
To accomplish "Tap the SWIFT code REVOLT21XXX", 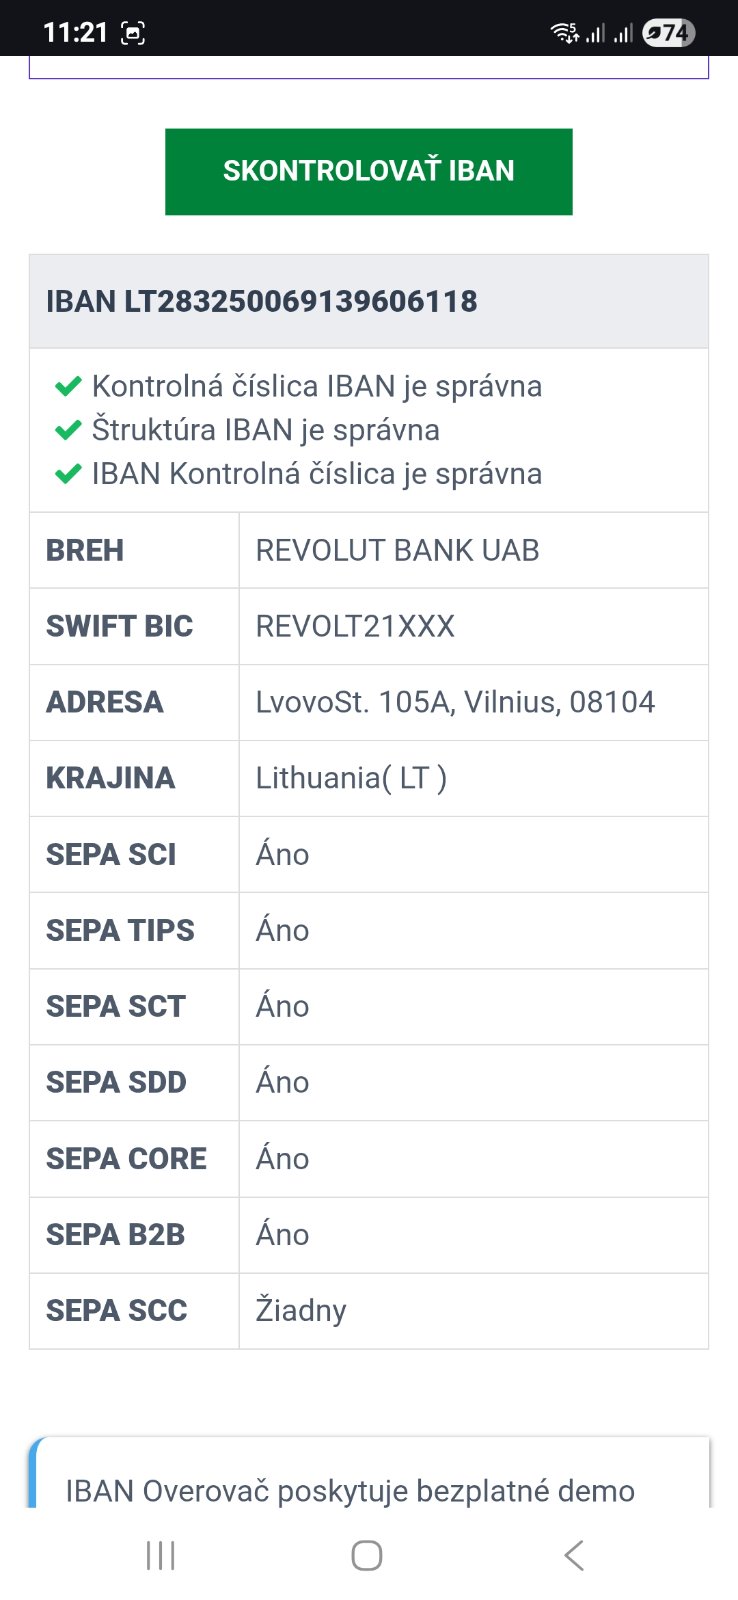I will coord(355,626).
